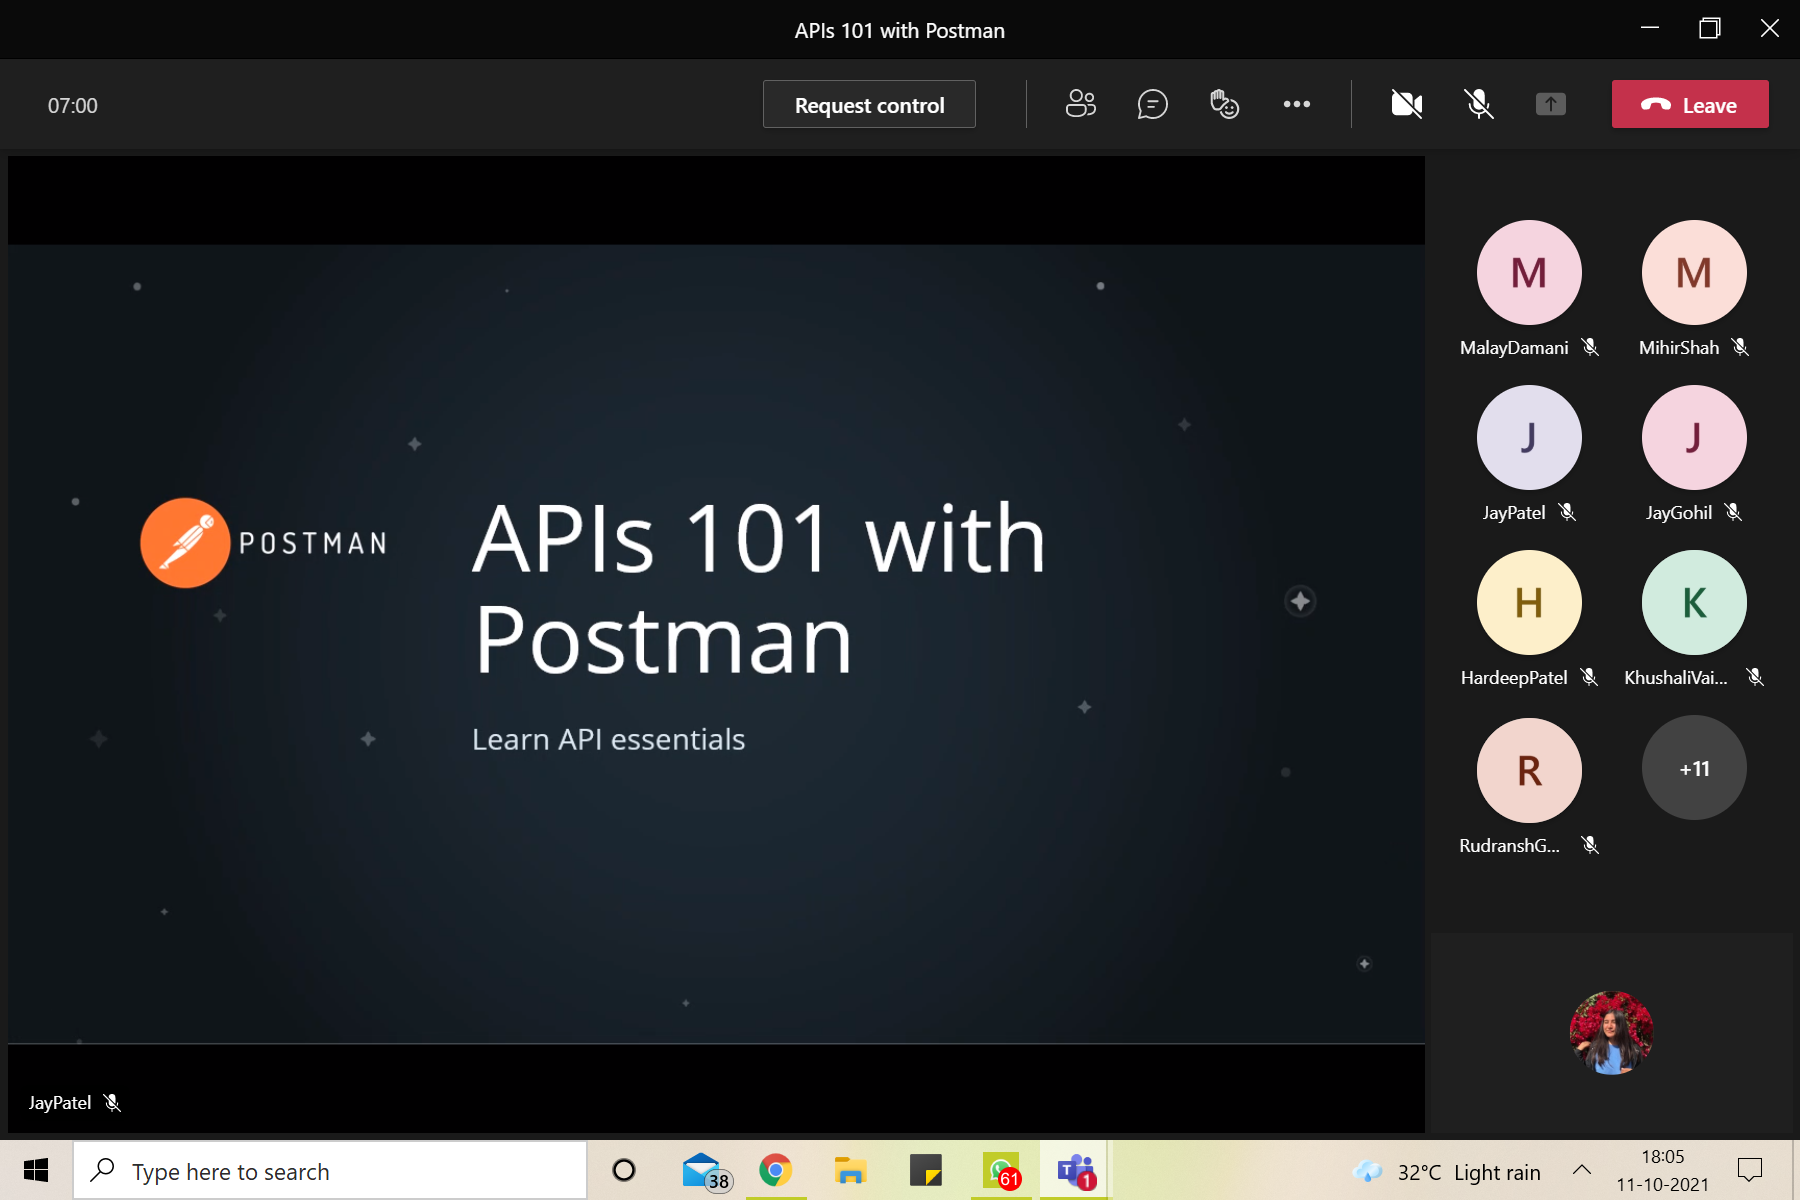Screen dimensions: 1800x1200
Task: Click the shared Postman presentation slide
Action: 716,644
